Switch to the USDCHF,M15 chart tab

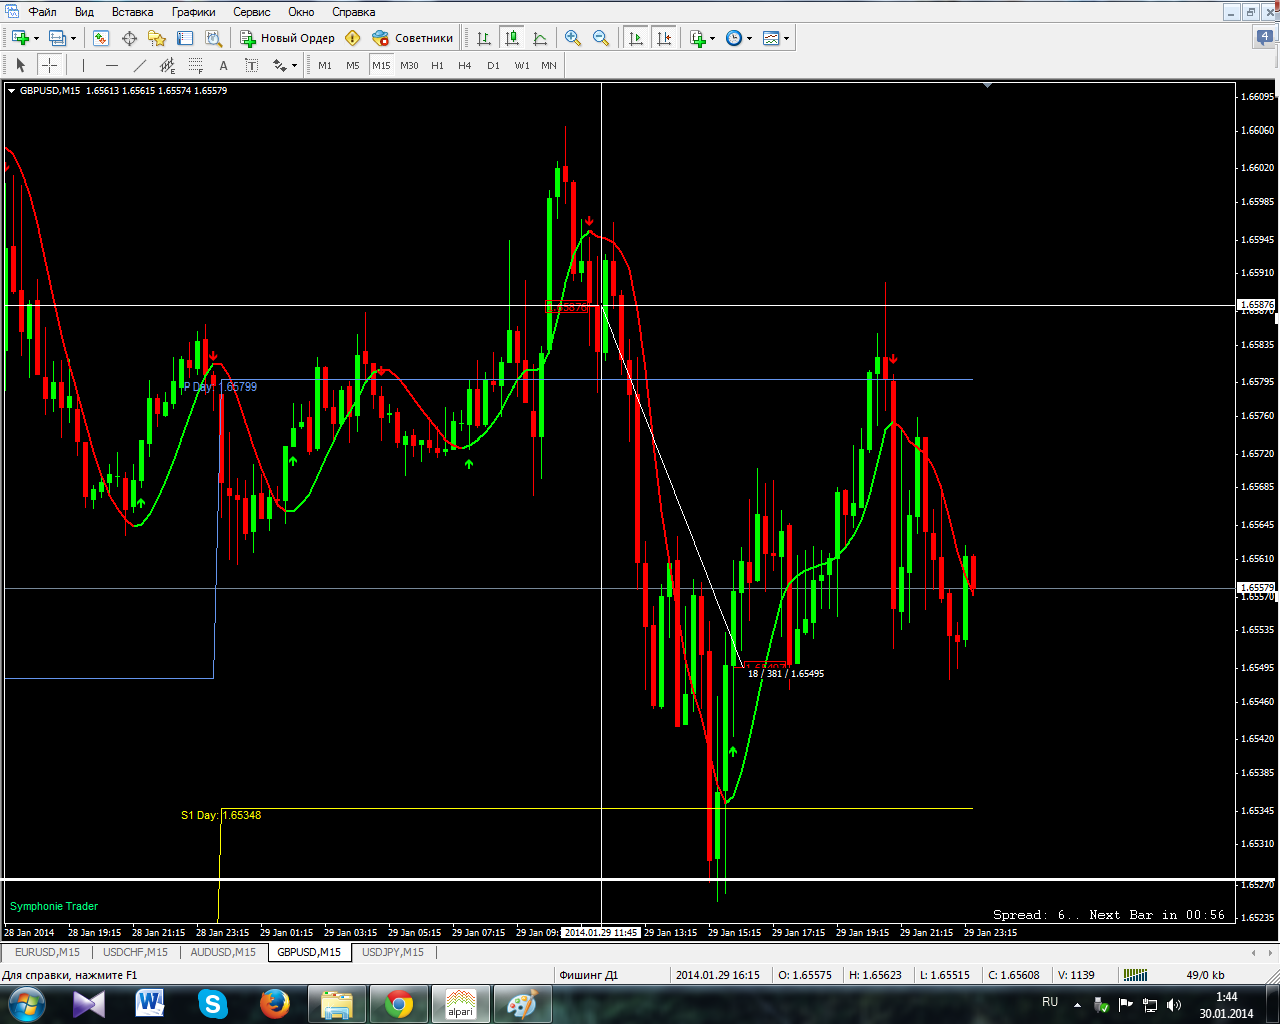(135, 952)
